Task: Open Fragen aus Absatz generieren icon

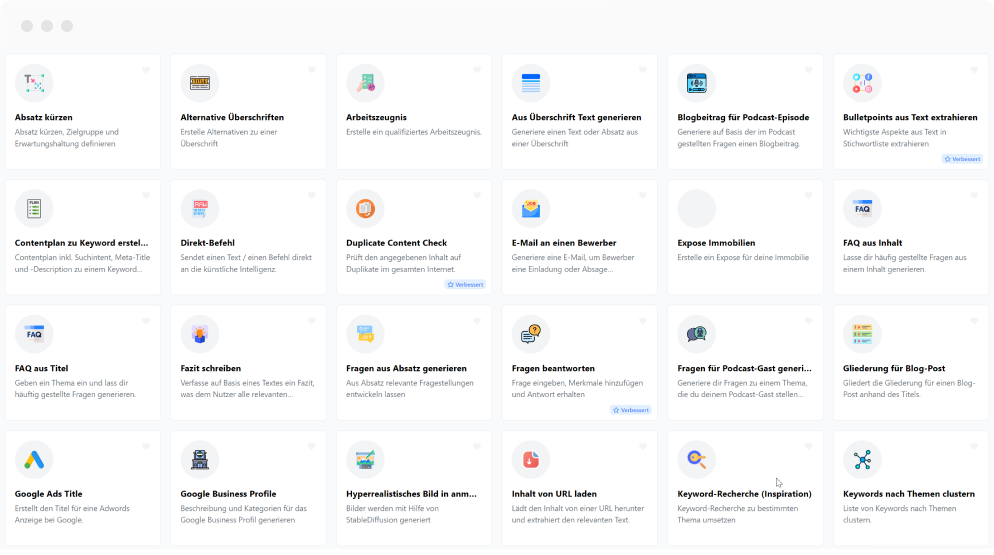Action: point(365,334)
